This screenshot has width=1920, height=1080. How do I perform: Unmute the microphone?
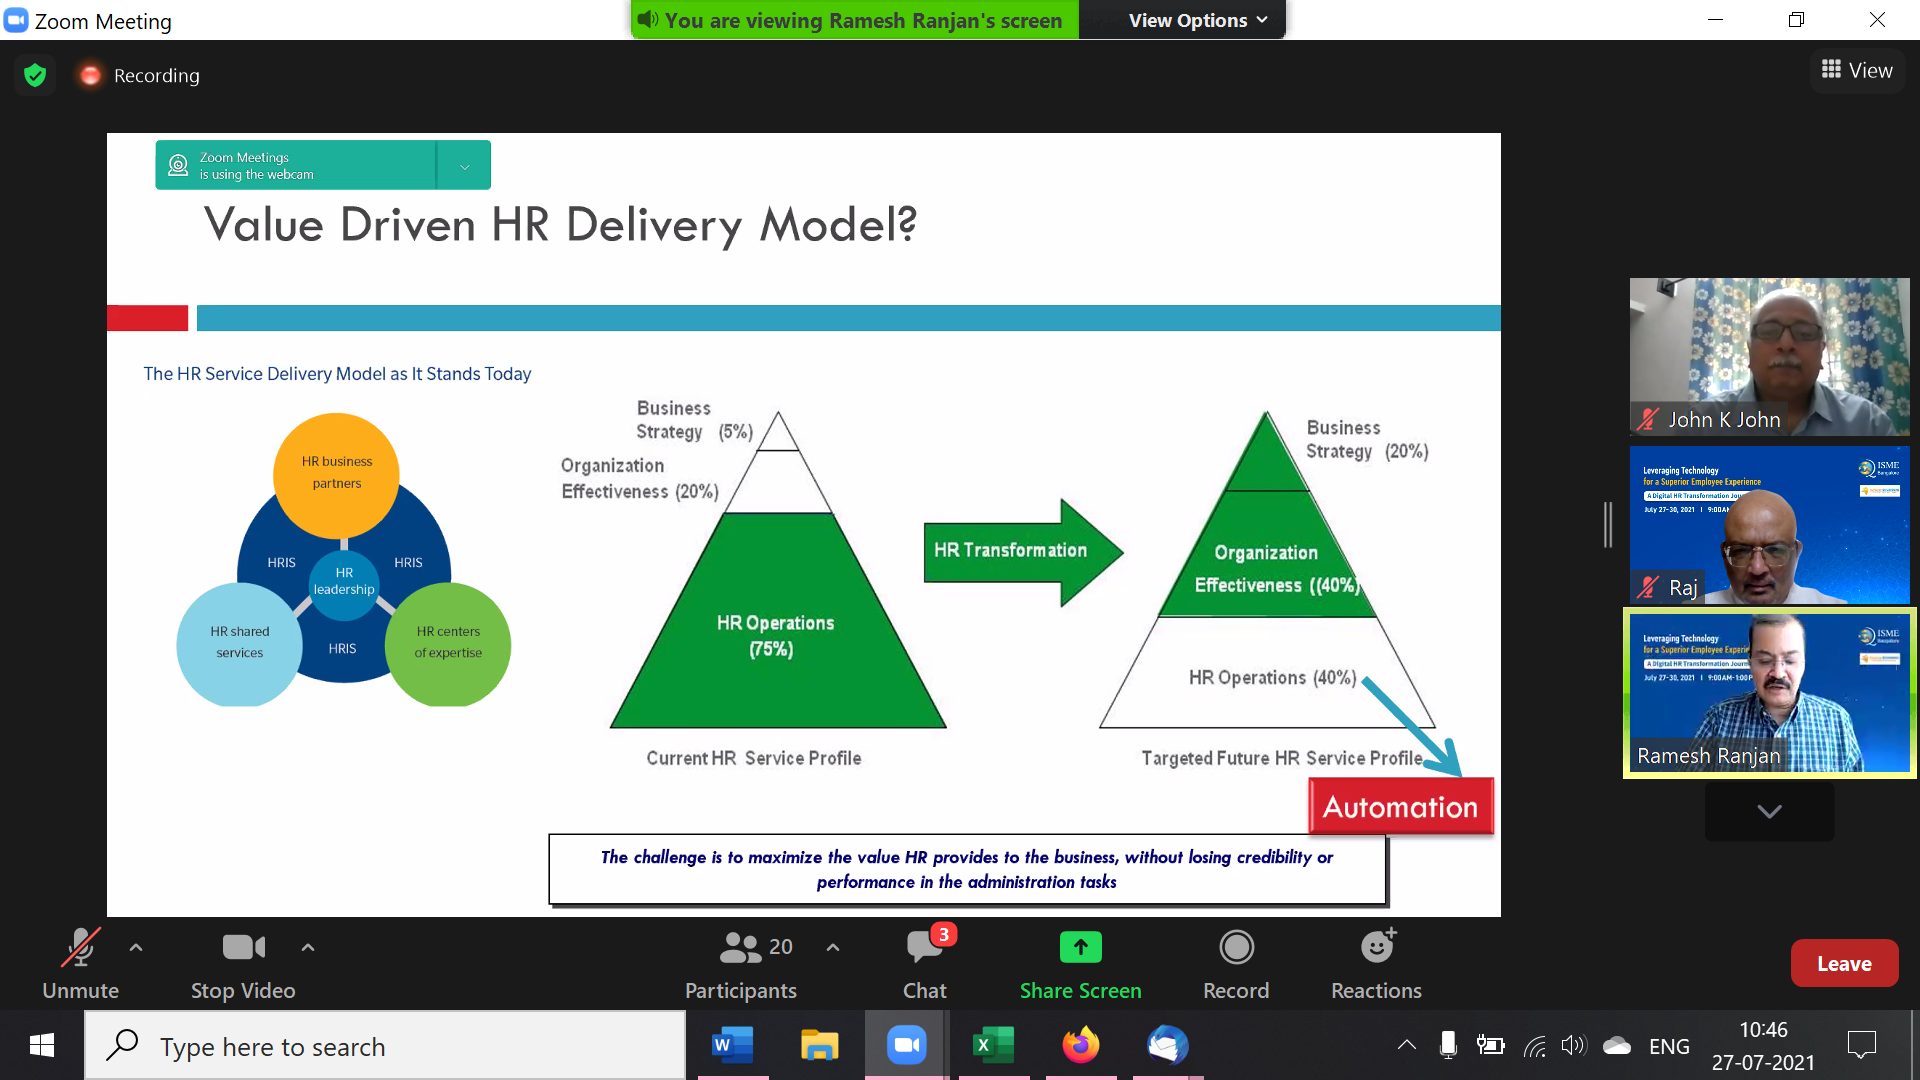pos(80,948)
